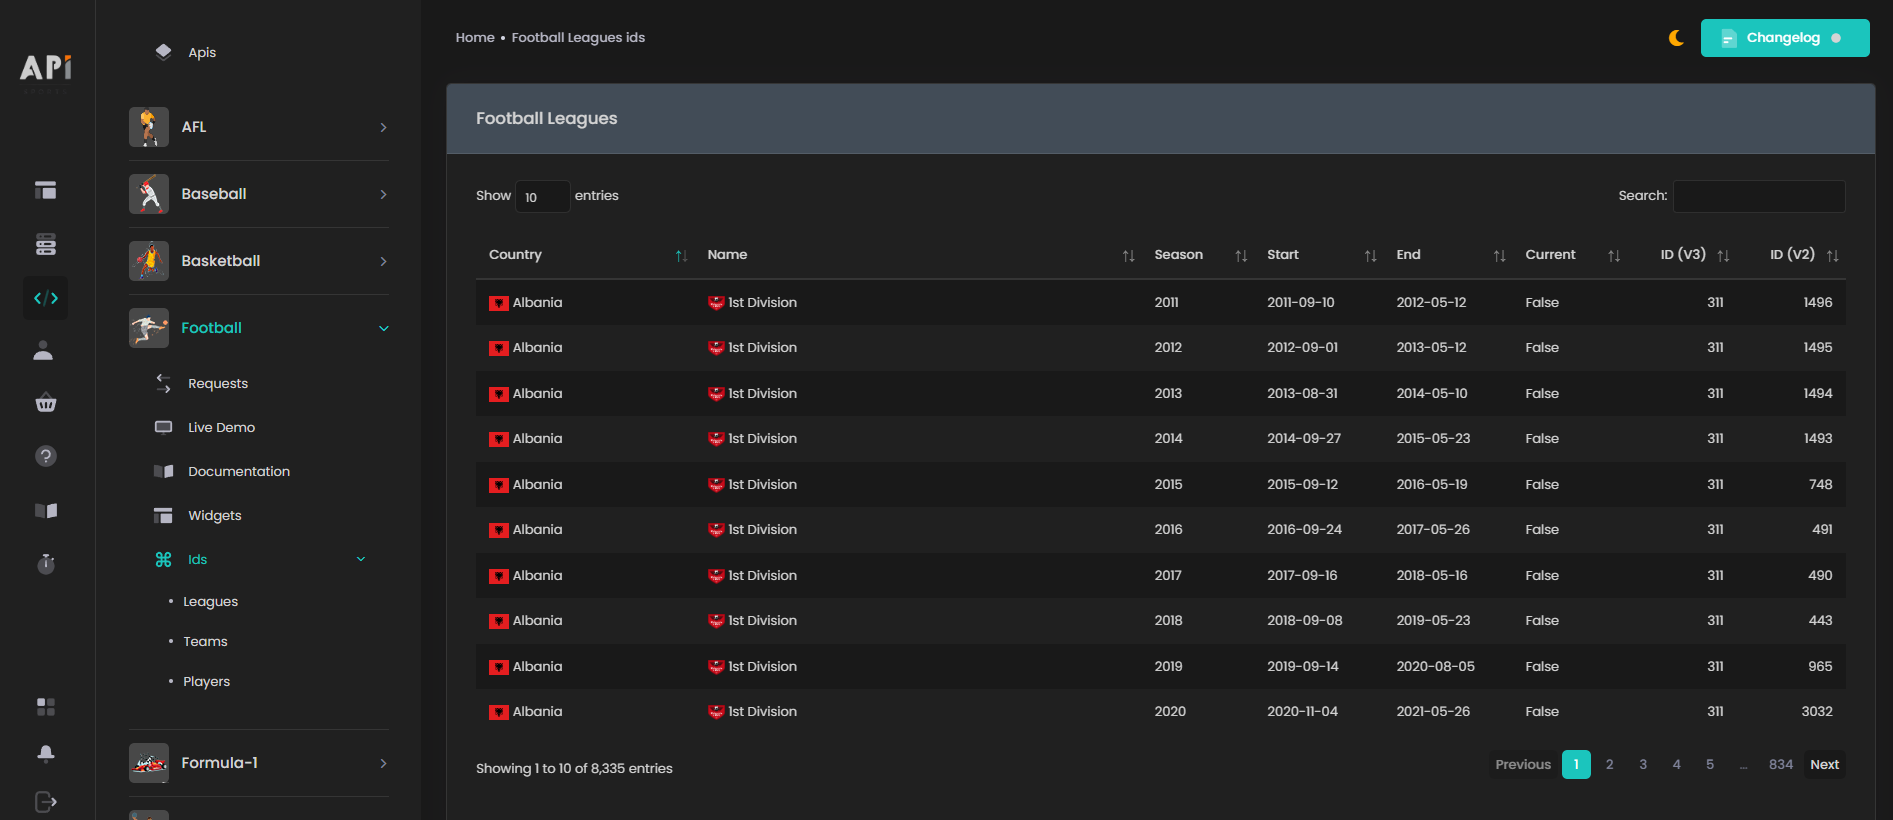The height and width of the screenshot is (820, 1893).
Task: Click the Requests arrows icon in Football menu
Action: click(x=164, y=383)
